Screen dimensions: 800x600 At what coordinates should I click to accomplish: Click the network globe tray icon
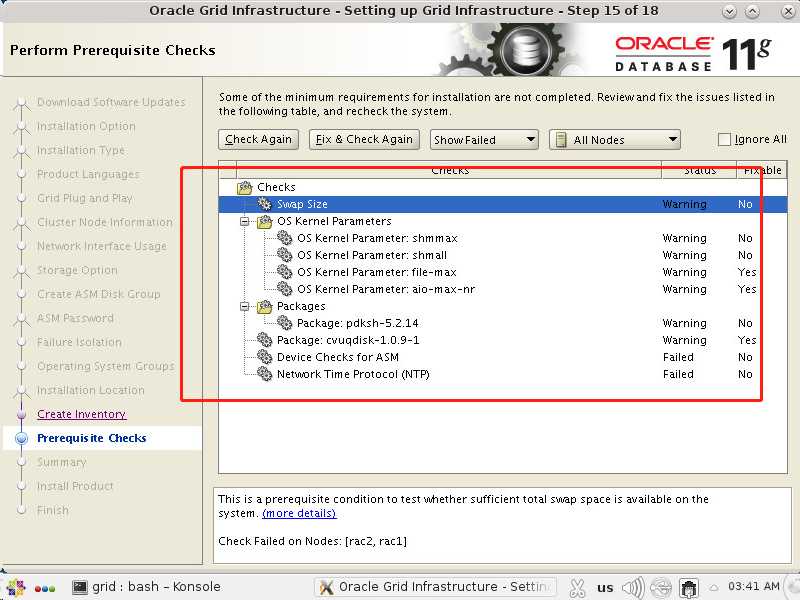(x=661, y=588)
